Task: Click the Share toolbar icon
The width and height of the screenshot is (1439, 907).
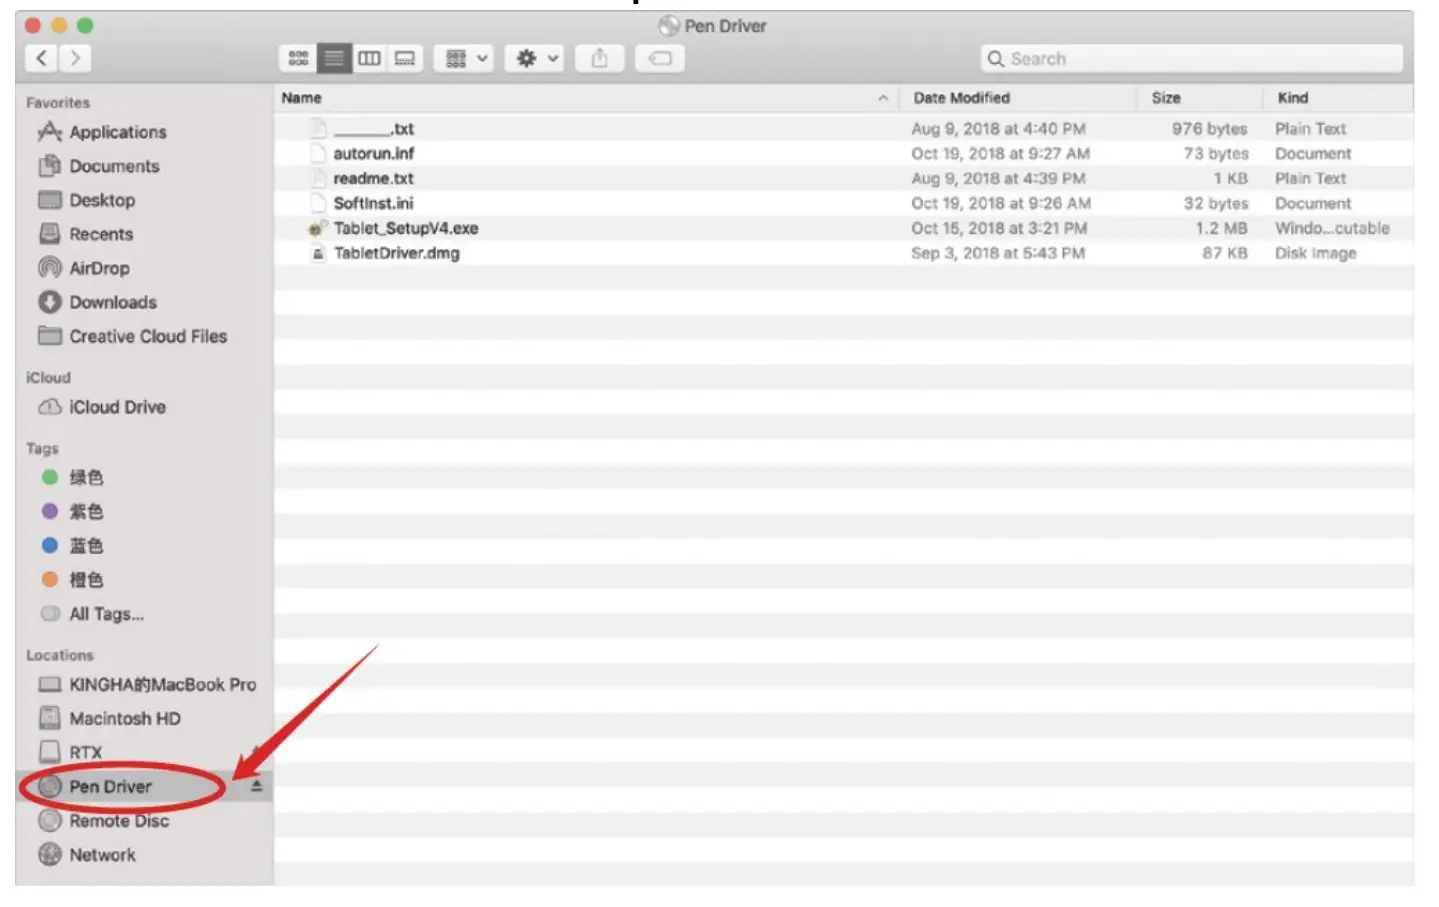Action: tap(599, 58)
